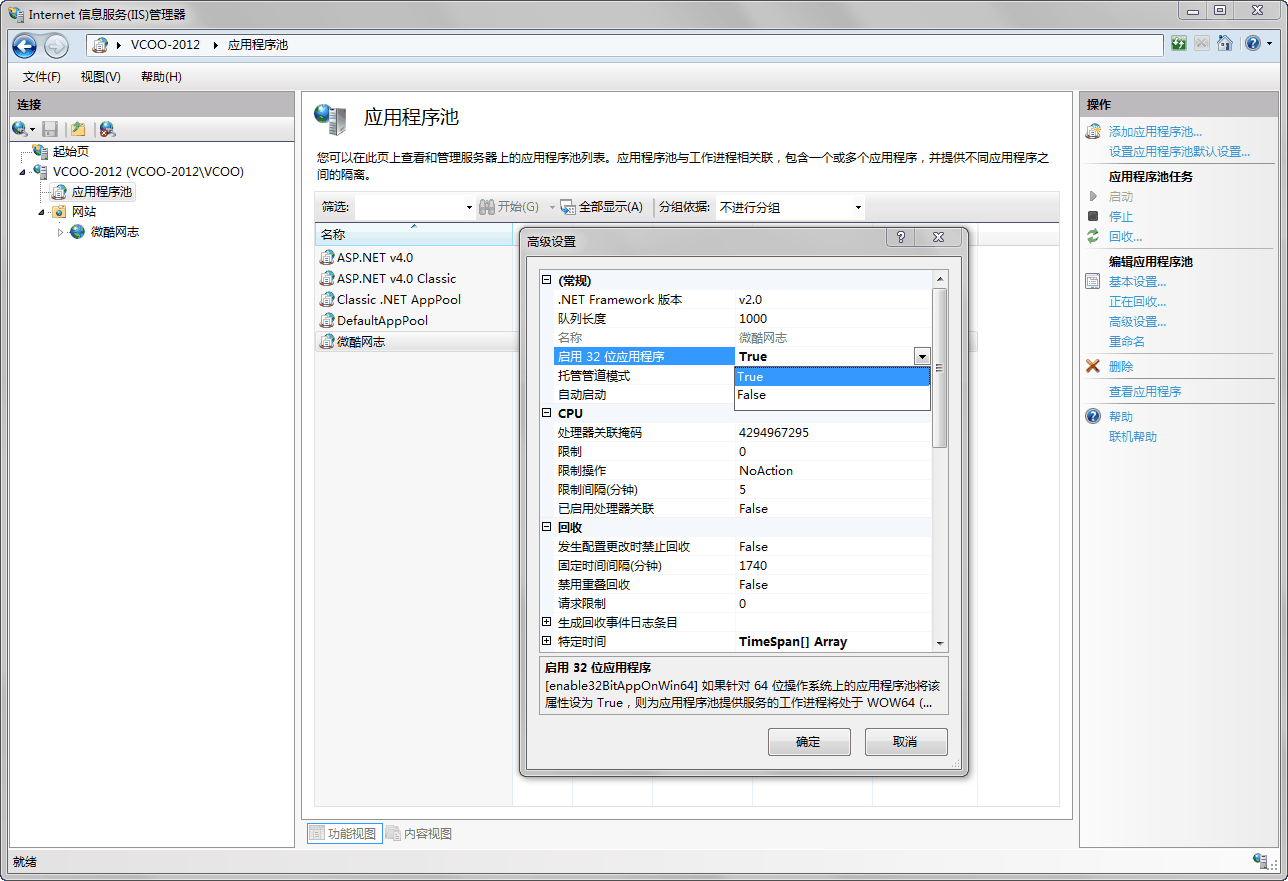
Task: Click the Up One Level folder icon
Action: [x=78, y=129]
